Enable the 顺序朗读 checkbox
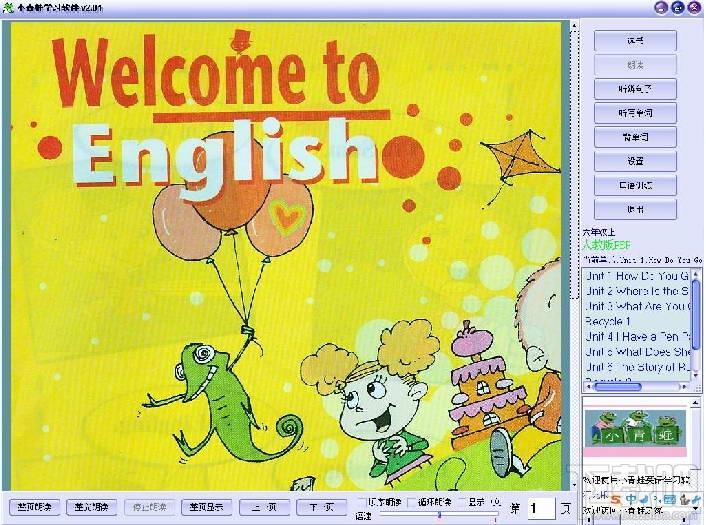 pyautogui.click(x=362, y=501)
